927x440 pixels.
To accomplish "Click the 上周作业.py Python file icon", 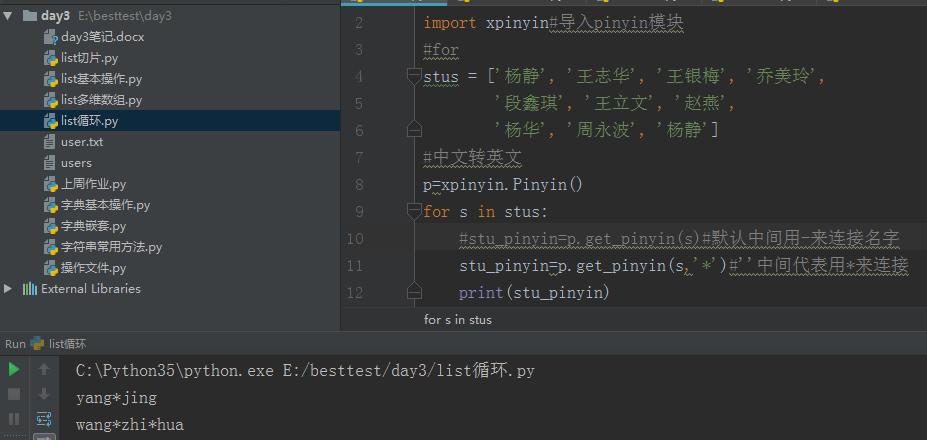I will coord(51,184).
